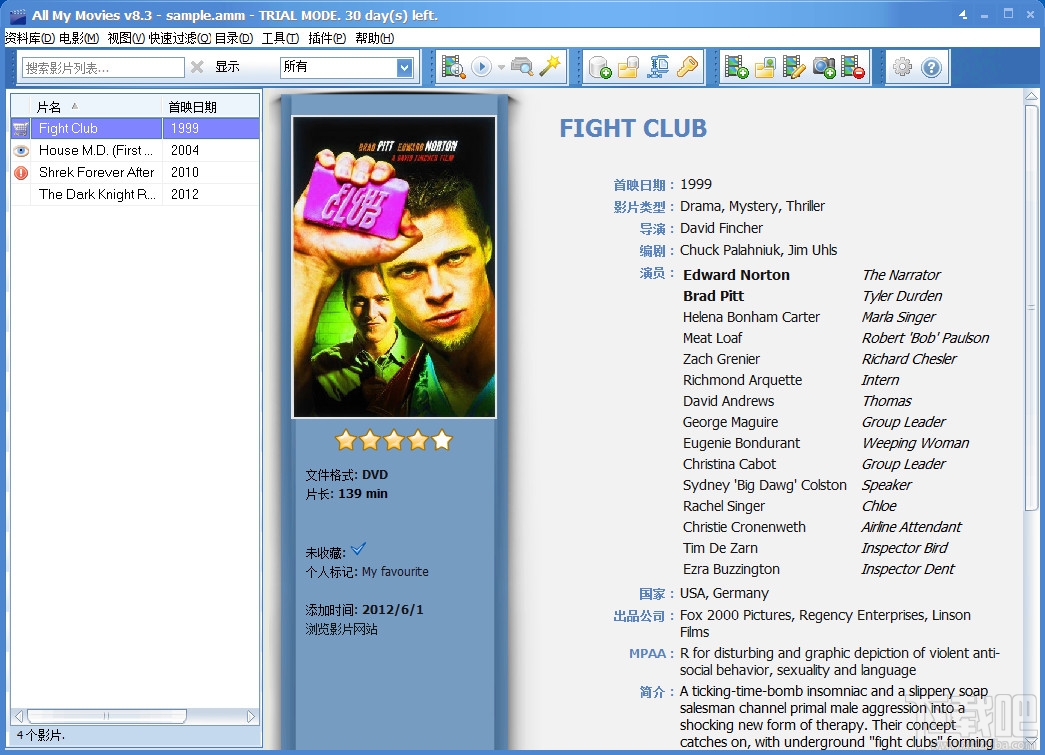This screenshot has width=1045, height=755.
Task: Click the movie search filmstrip toolbar icon
Action: point(453,67)
